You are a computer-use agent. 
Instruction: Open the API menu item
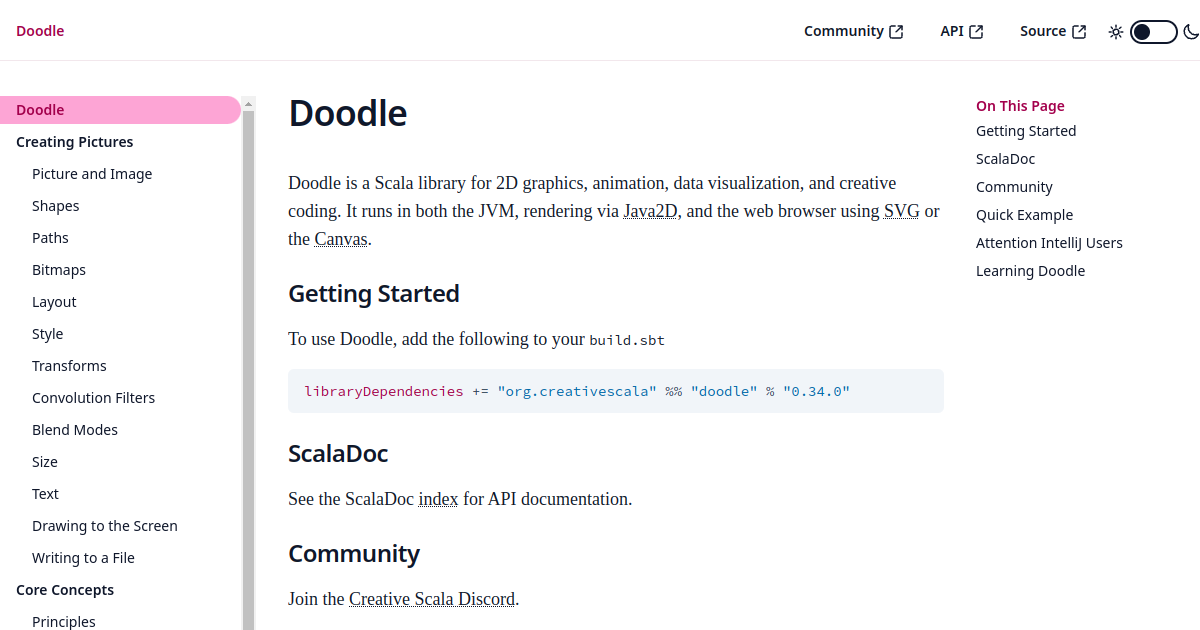[x=962, y=31]
